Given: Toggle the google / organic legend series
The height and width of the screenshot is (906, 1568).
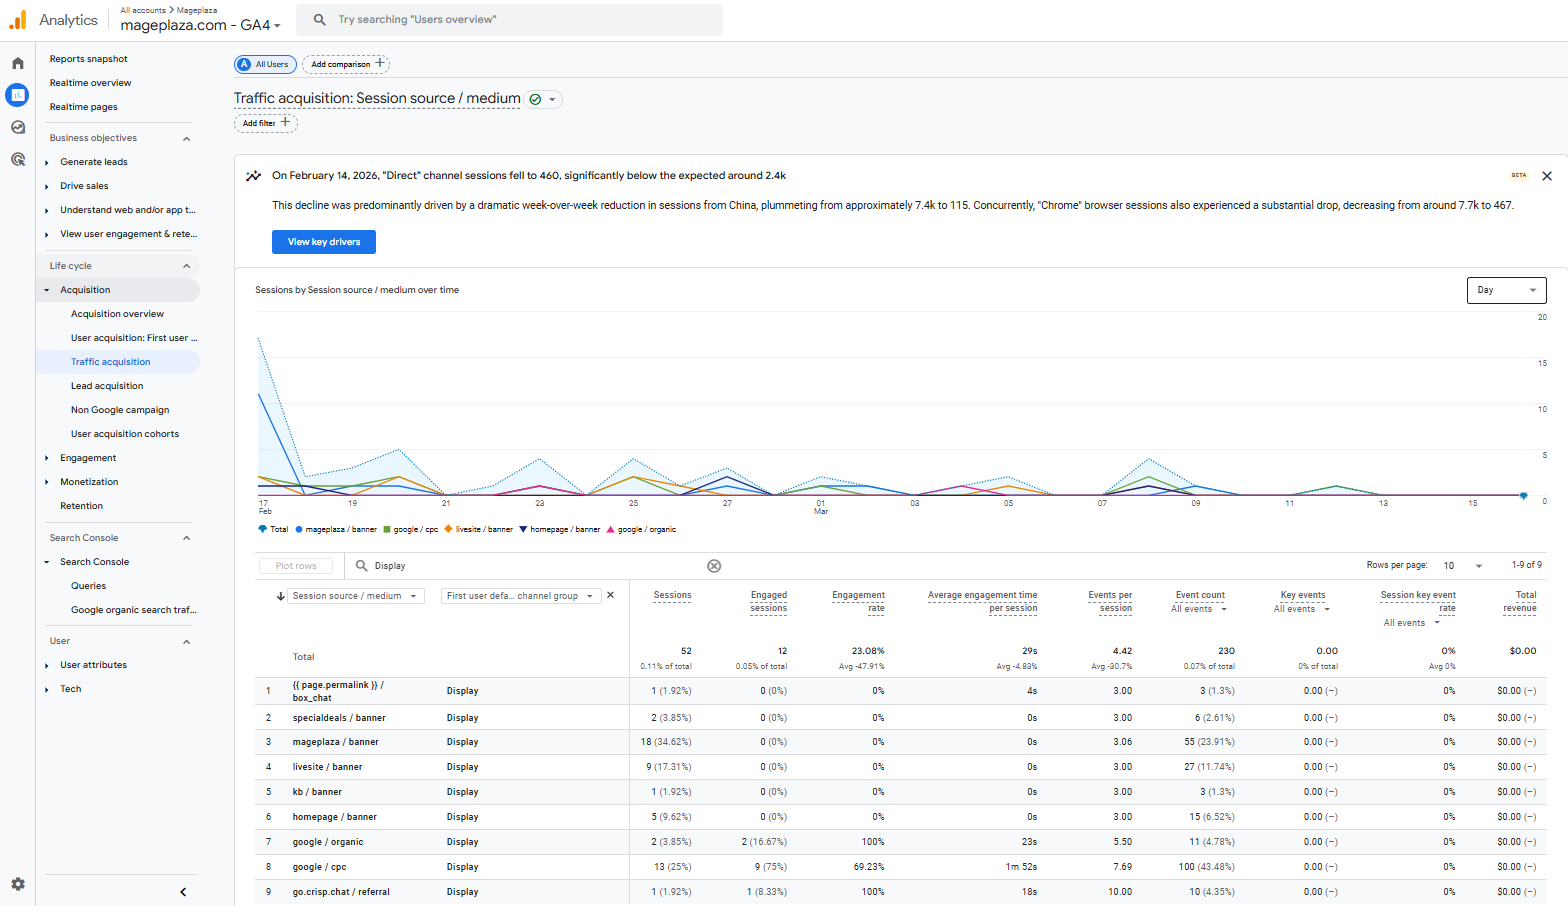Looking at the screenshot, I should coord(646,529).
